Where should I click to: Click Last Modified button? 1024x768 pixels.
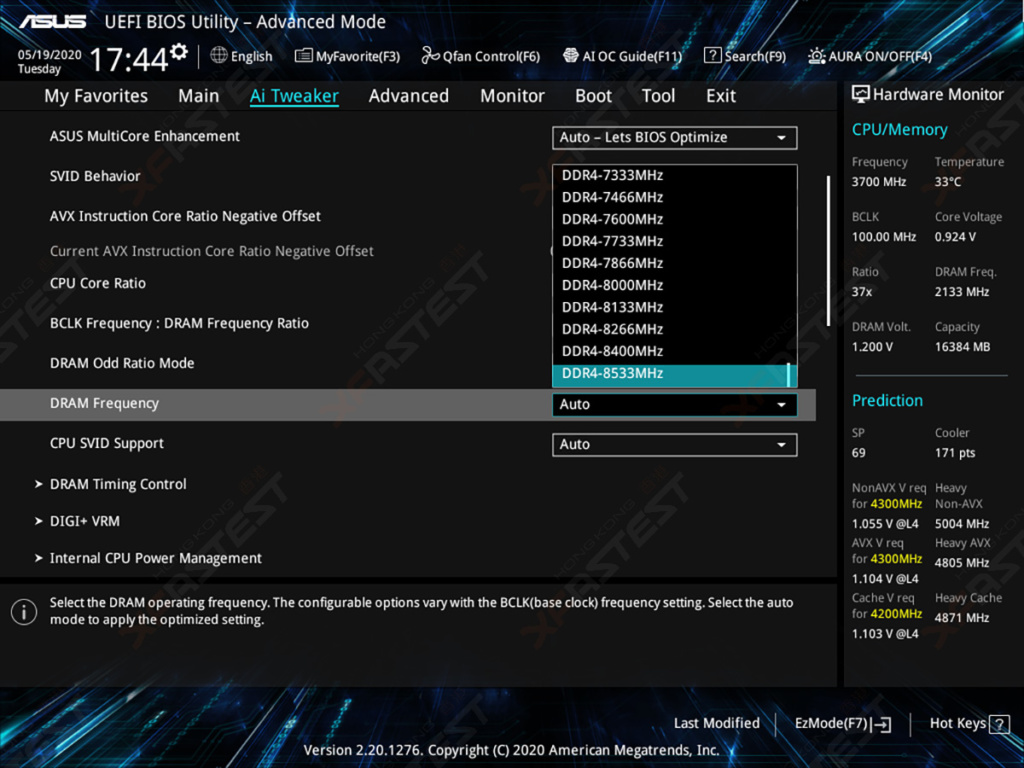[716, 724]
